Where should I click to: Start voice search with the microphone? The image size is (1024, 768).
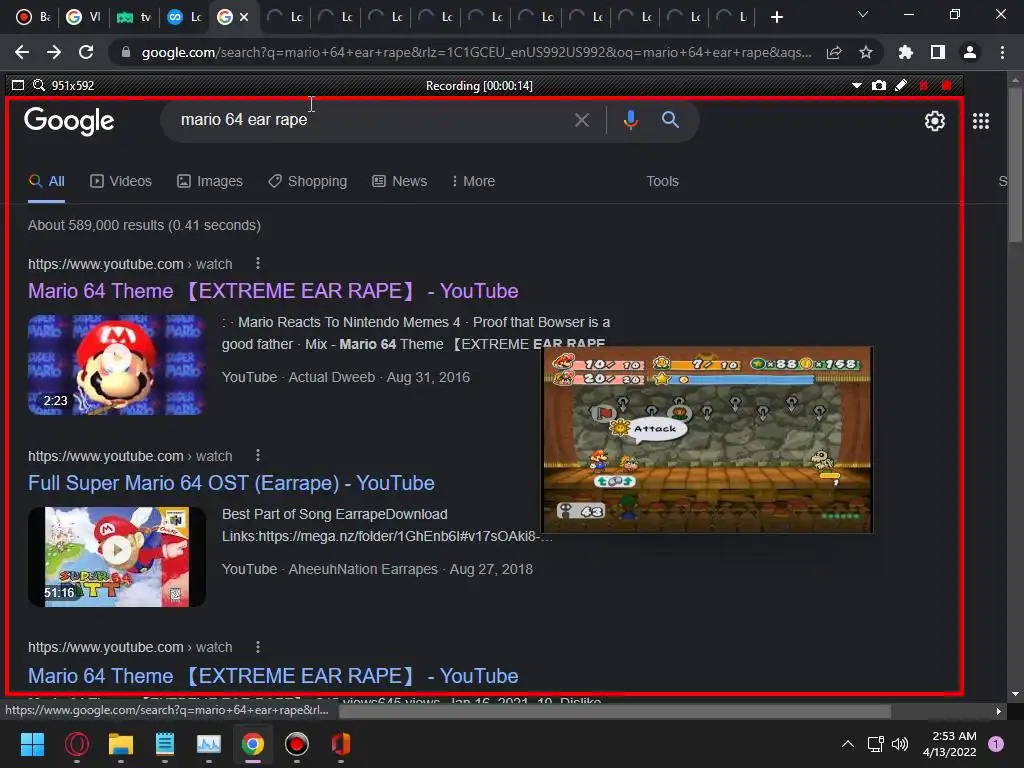[630, 120]
